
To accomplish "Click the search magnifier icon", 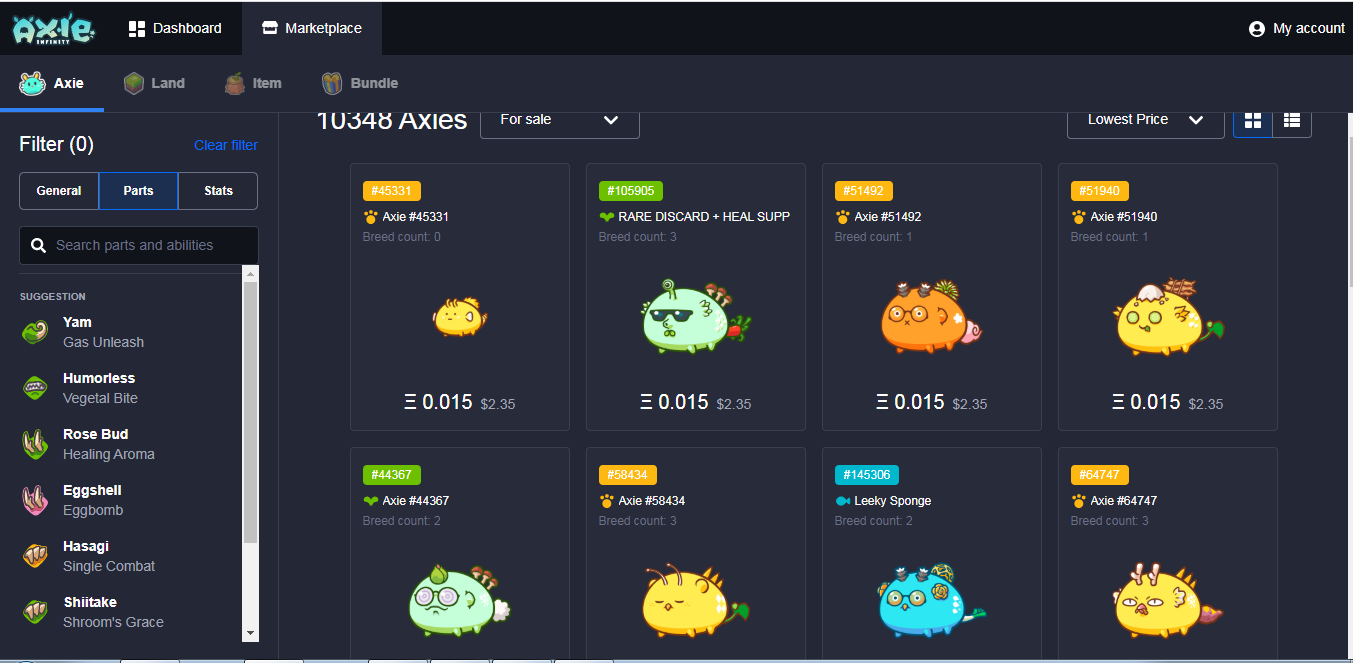I will pyautogui.click(x=39, y=245).
